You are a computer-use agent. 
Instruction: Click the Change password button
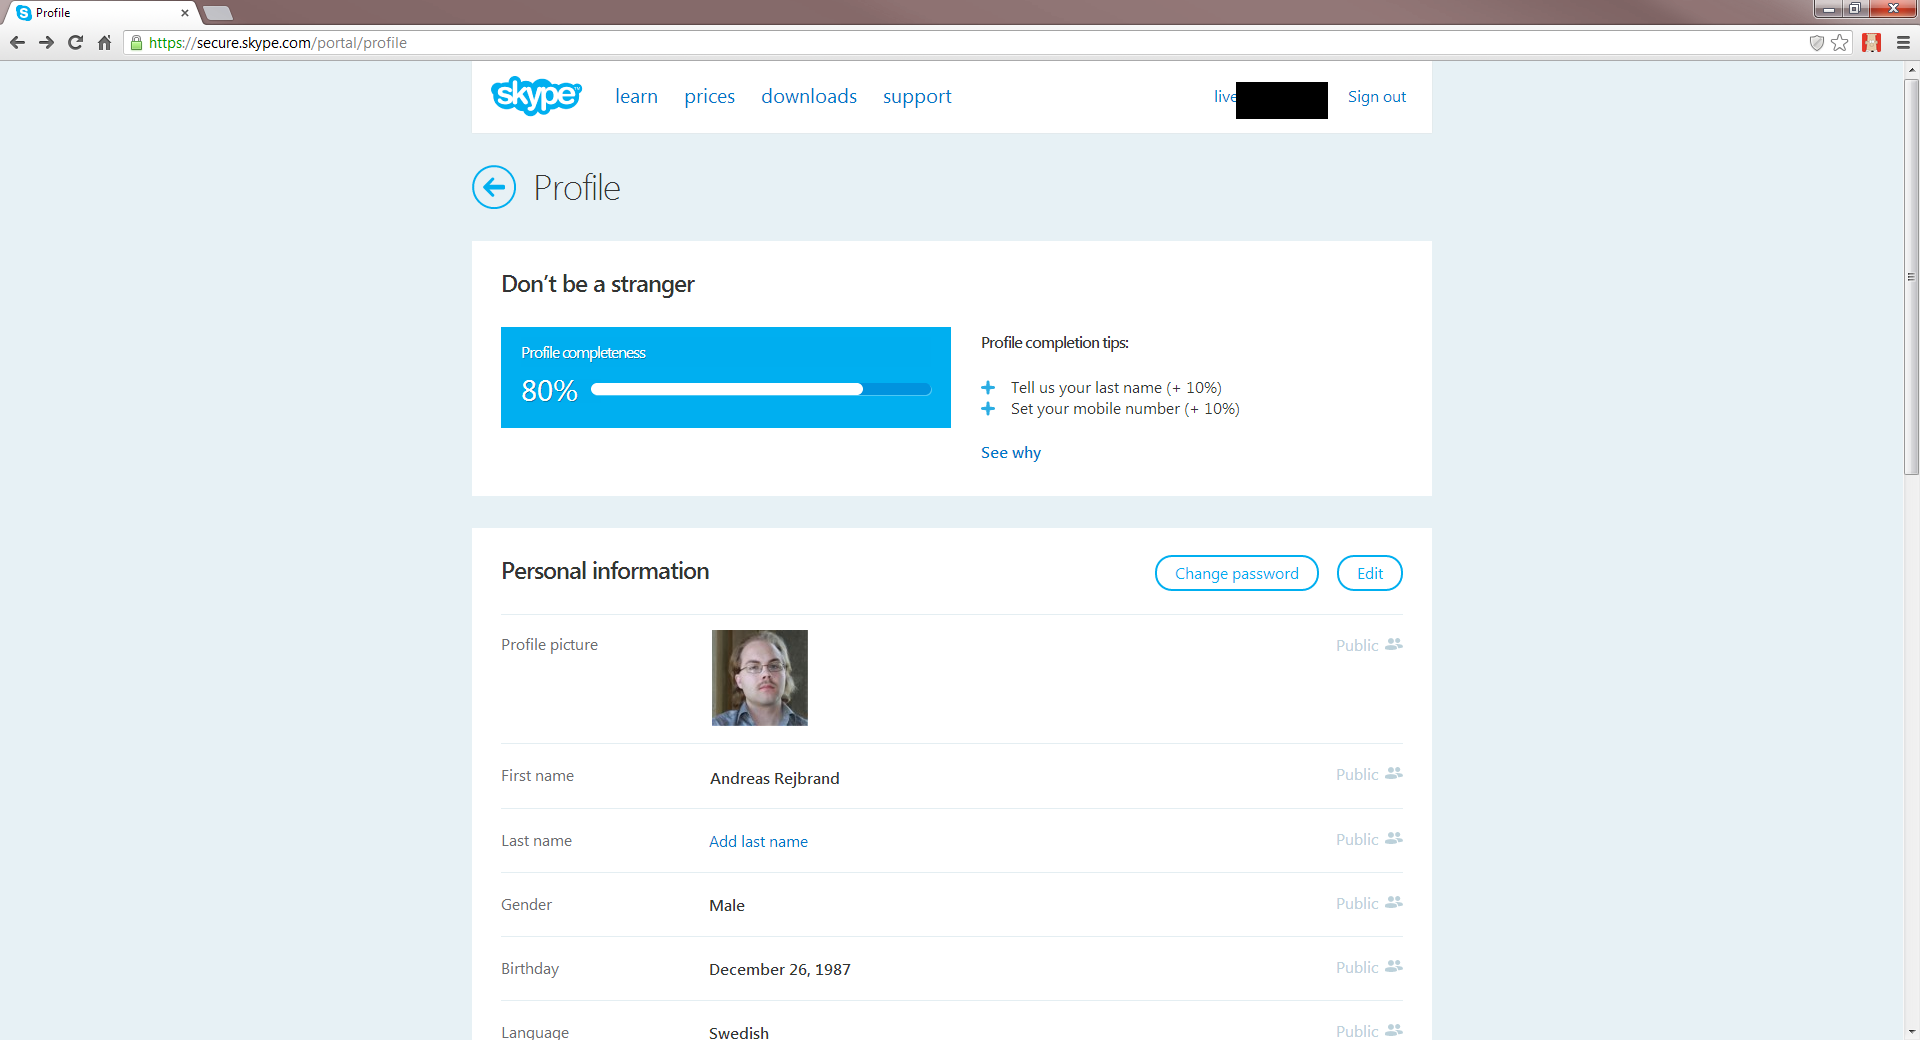point(1236,573)
